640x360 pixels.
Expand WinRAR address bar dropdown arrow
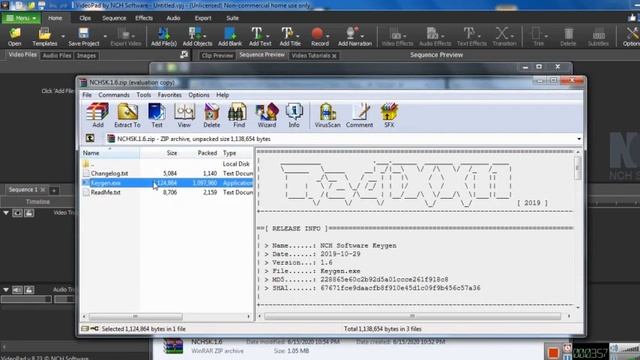[579, 139]
